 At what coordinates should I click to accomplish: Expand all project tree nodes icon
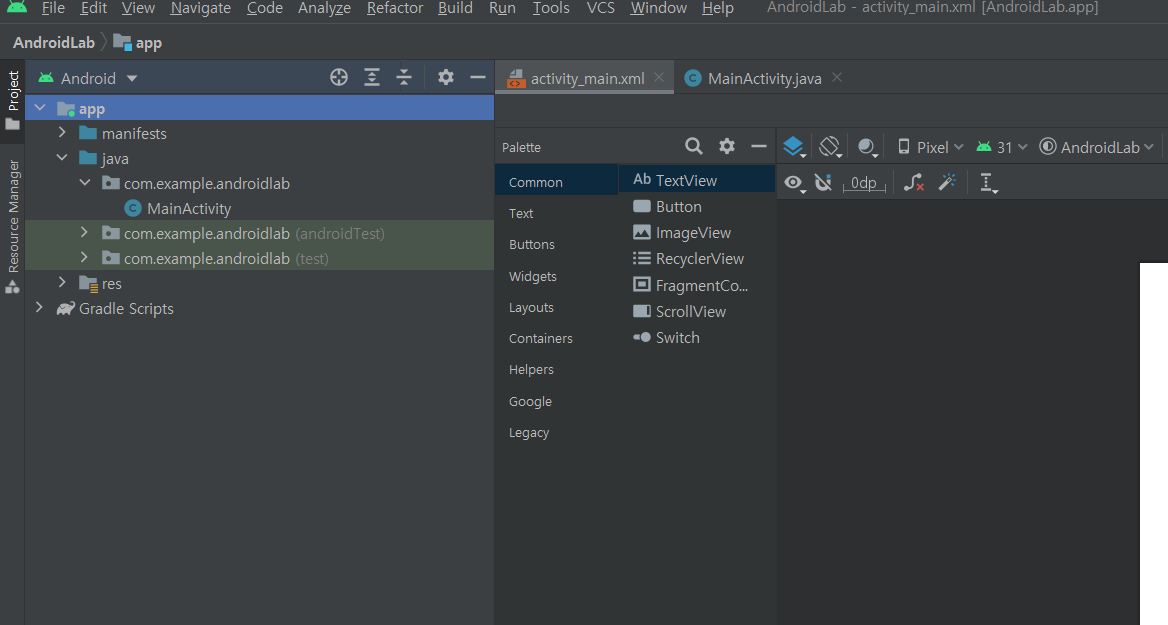(x=372, y=77)
